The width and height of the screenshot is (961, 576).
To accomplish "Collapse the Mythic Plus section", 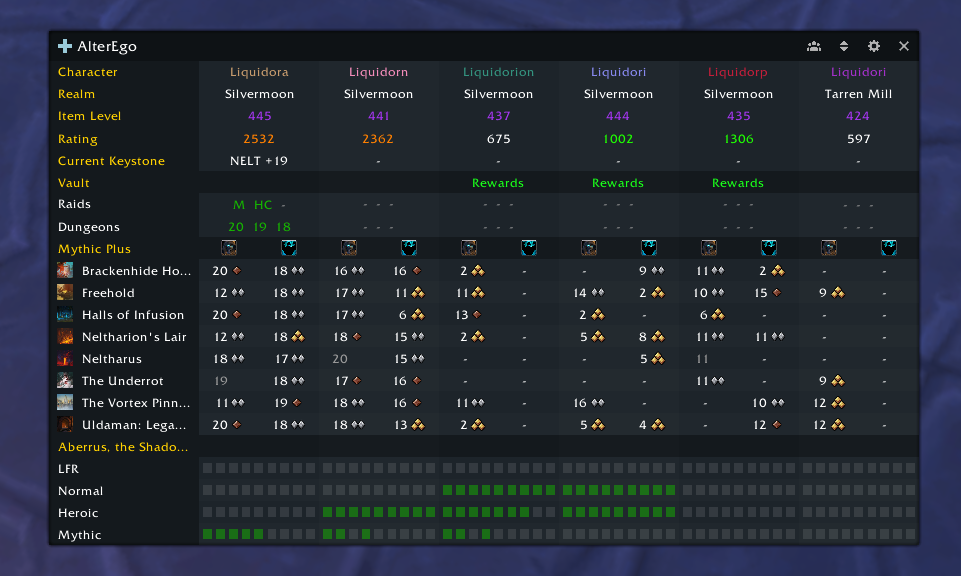I will coord(94,248).
